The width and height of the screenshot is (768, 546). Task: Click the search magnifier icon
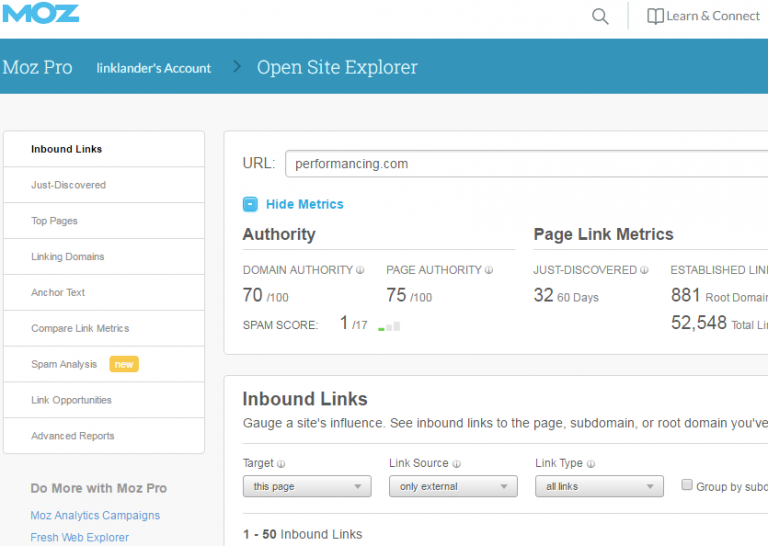coord(600,16)
